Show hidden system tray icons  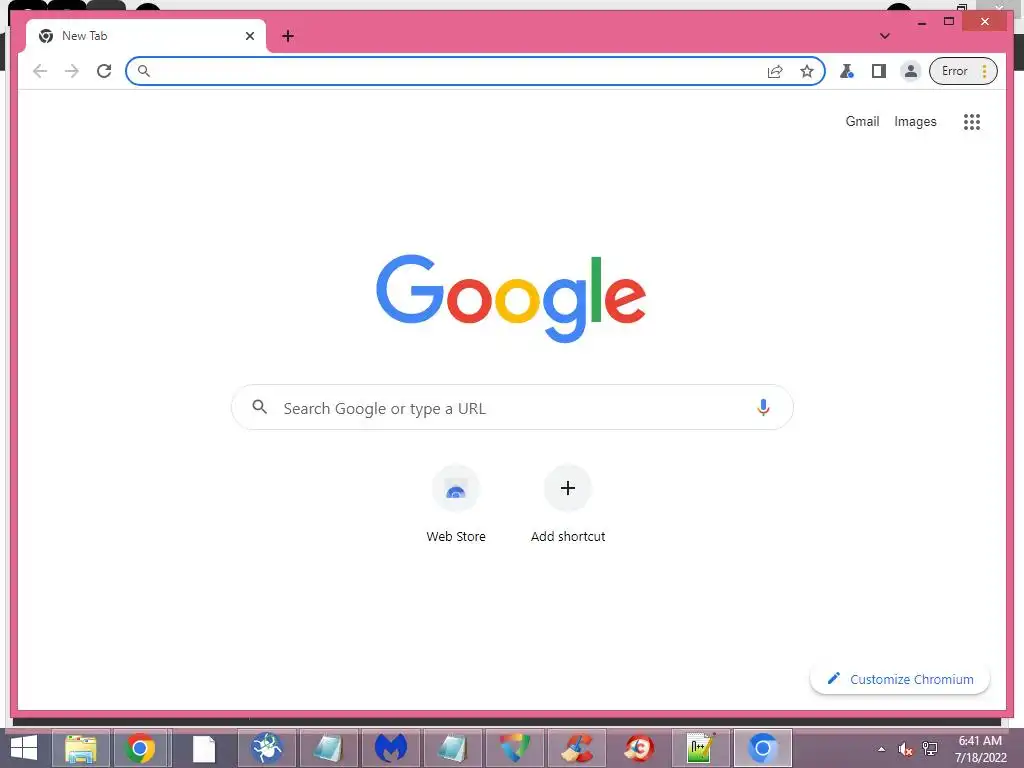click(x=882, y=749)
